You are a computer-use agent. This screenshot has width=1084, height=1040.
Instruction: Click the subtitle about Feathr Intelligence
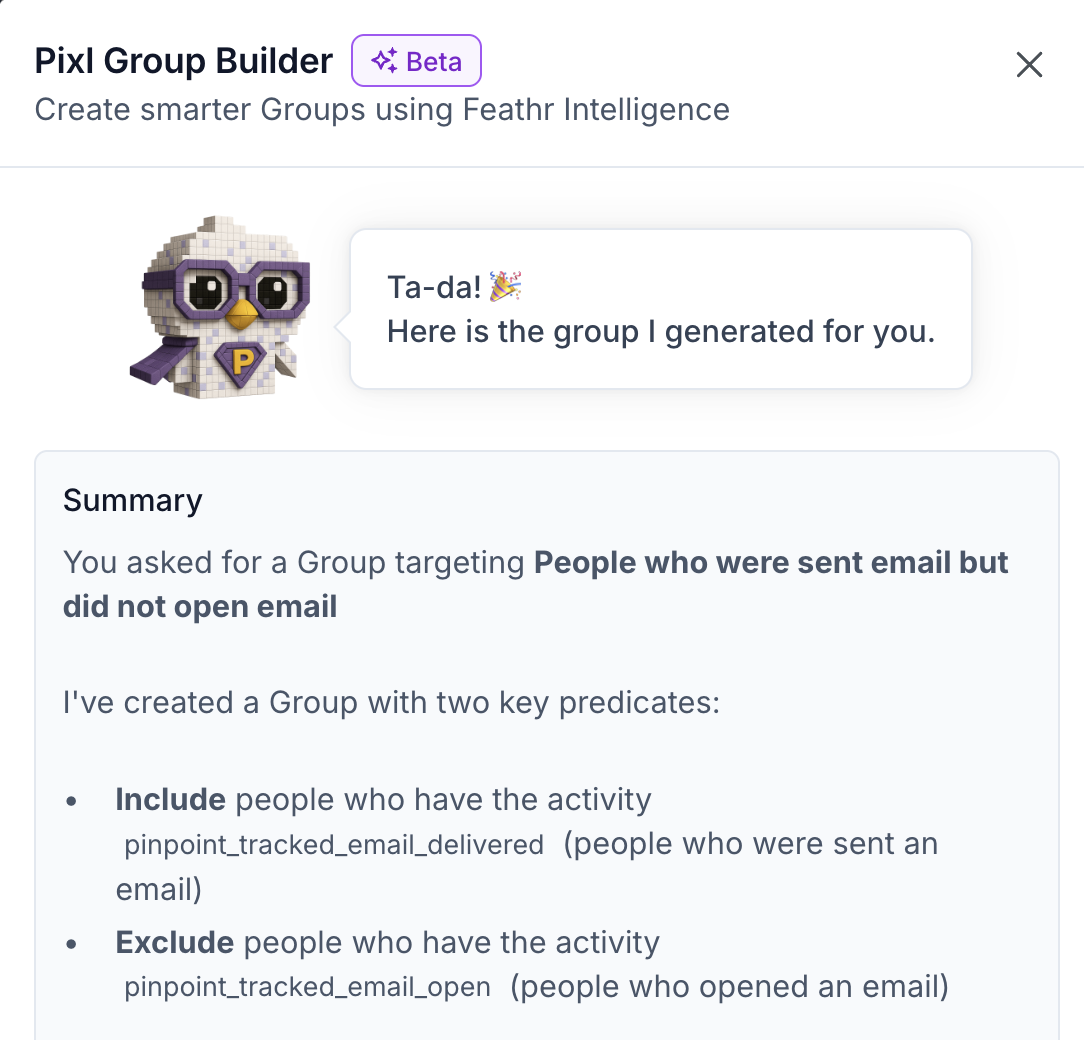[x=382, y=110]
